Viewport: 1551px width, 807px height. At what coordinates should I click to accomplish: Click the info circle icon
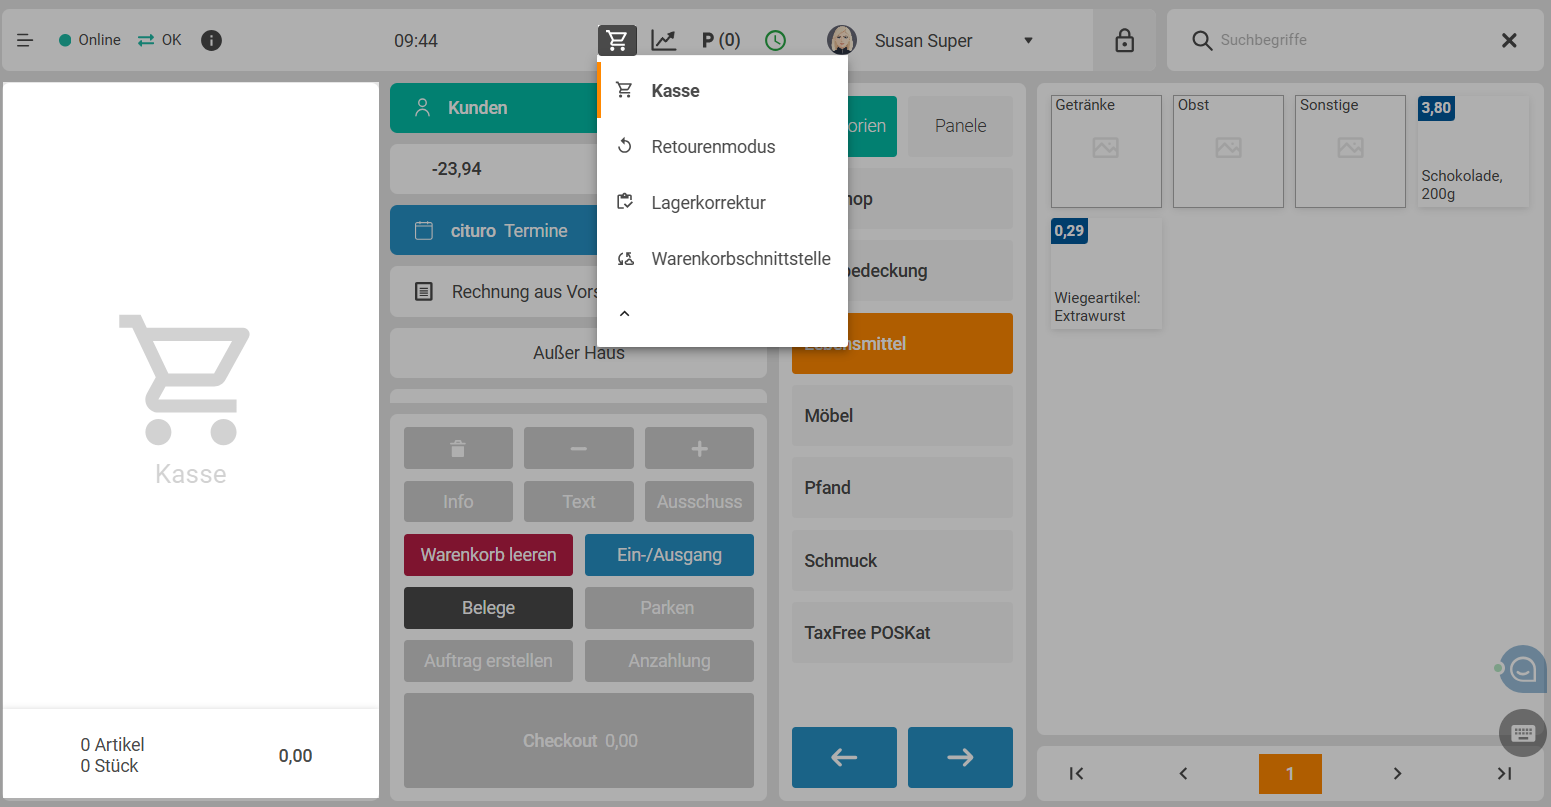[211, 40]
